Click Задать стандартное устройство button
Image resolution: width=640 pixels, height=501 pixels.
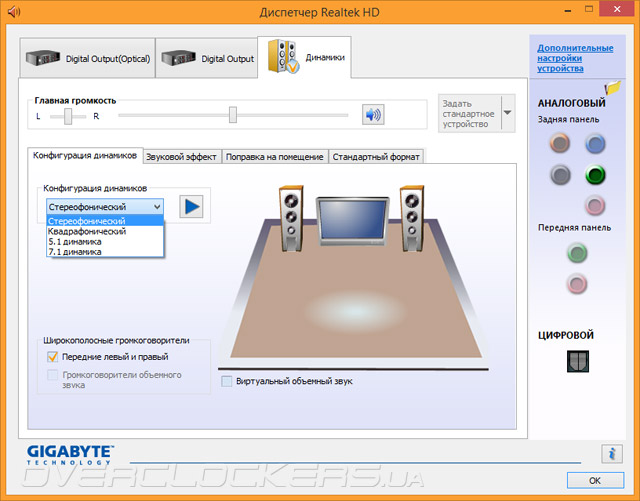coord(469,114)
